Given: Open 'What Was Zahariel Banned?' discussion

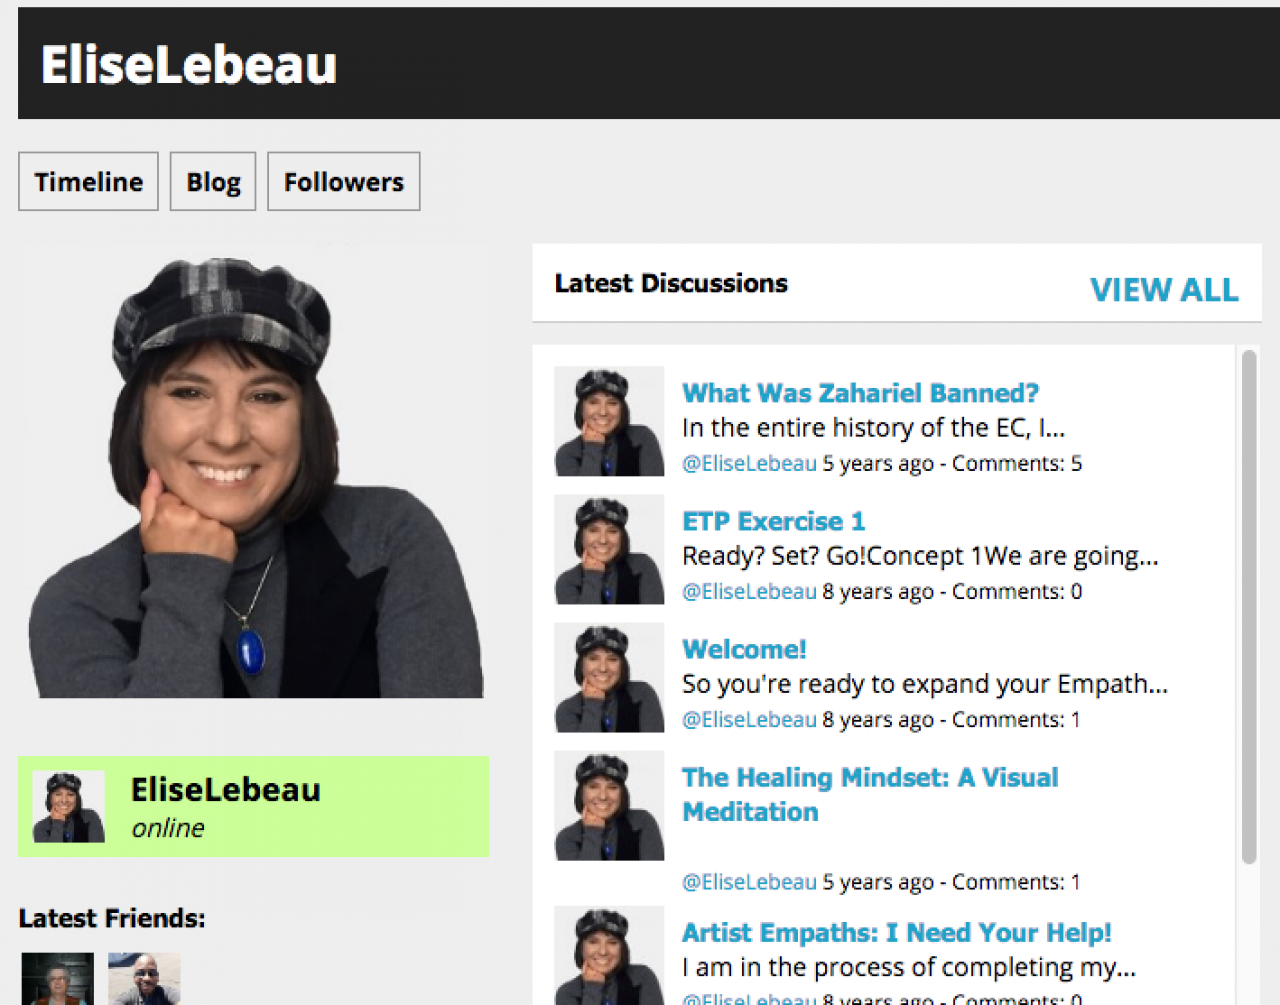Looking at the screenshot, I should coord(860,393).
